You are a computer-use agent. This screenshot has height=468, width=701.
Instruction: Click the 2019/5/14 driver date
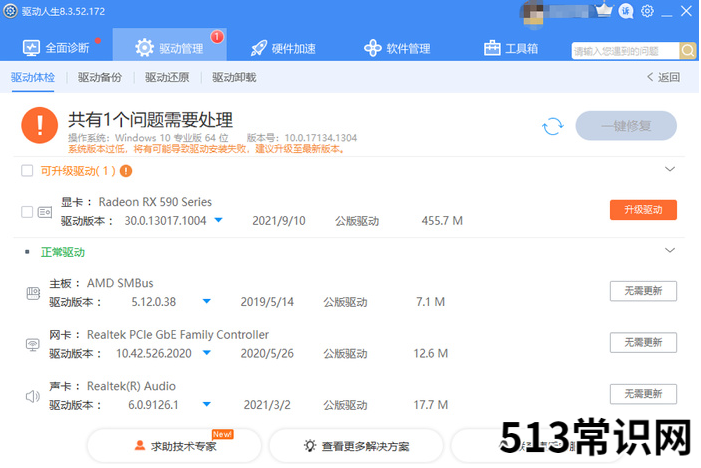click(x=267, y=302)
